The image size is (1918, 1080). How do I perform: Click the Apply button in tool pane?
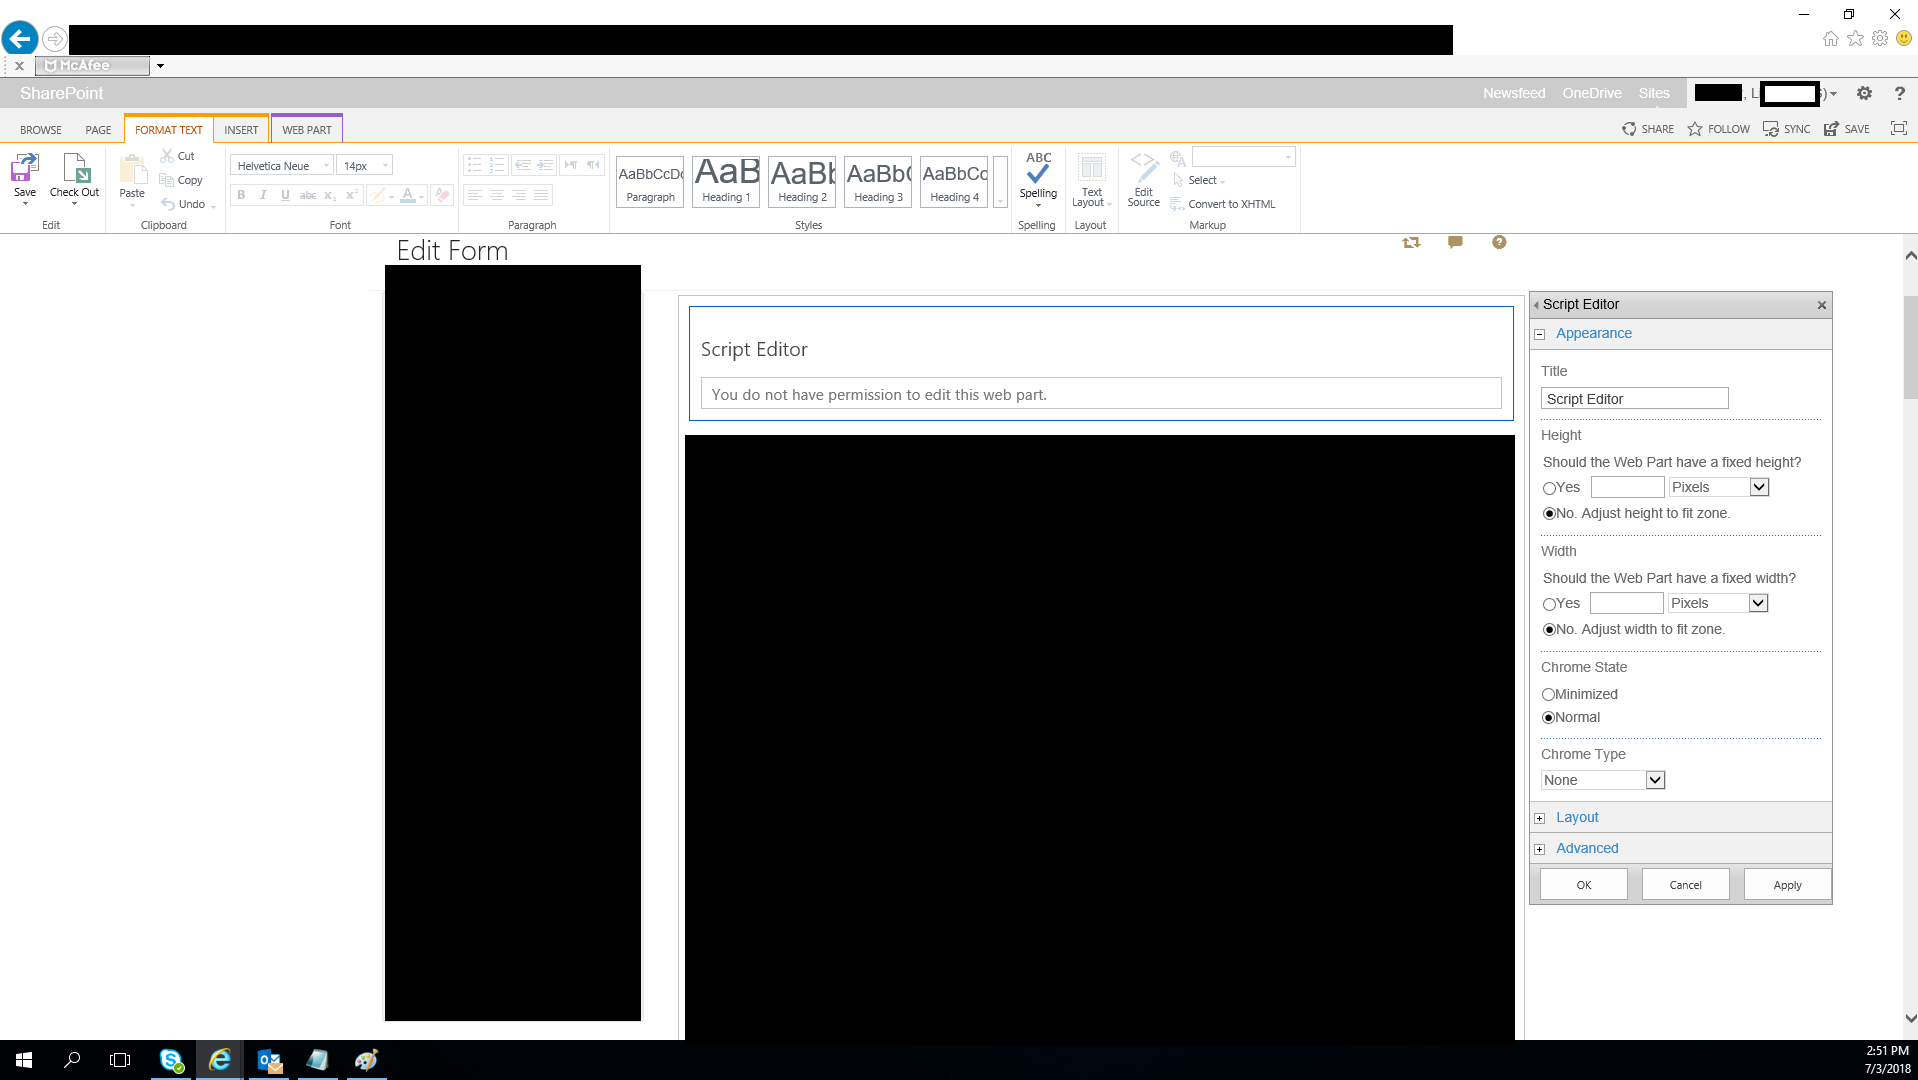1788,884
